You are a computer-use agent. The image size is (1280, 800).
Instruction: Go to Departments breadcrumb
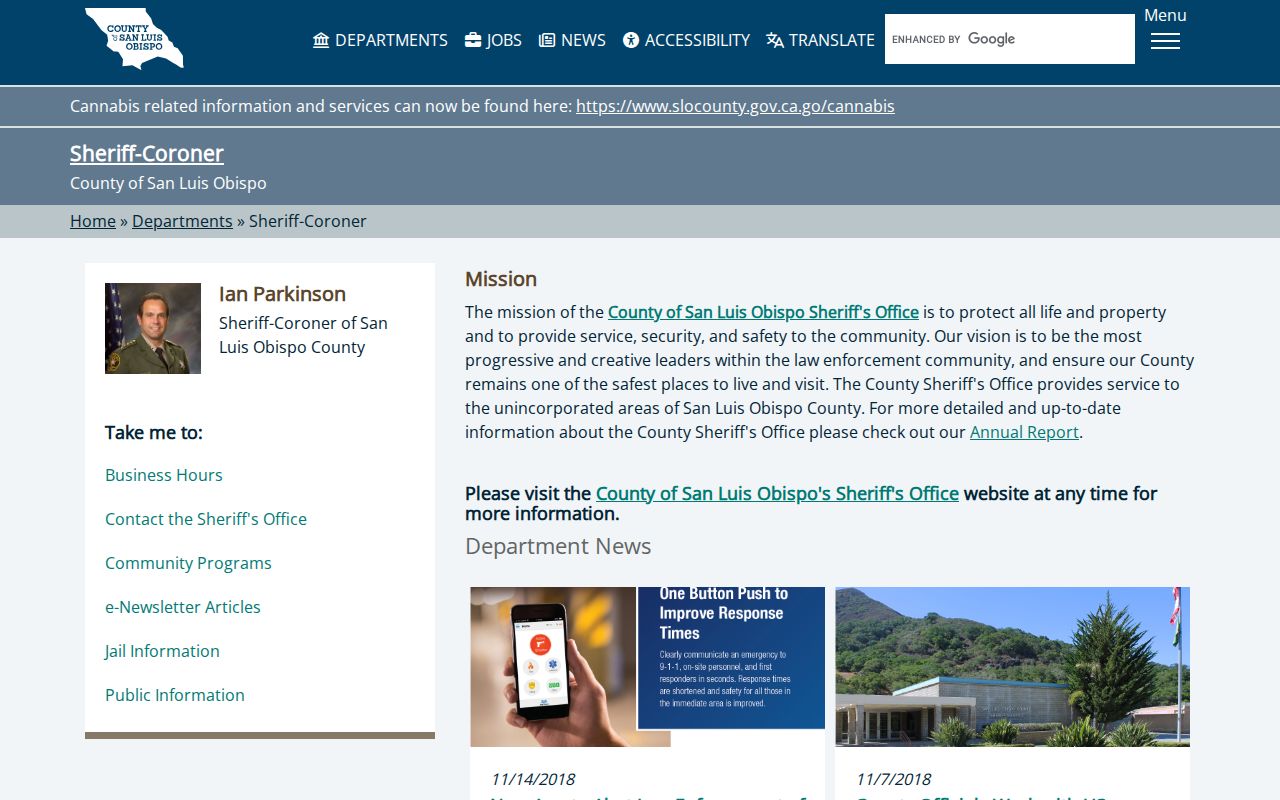182,221
